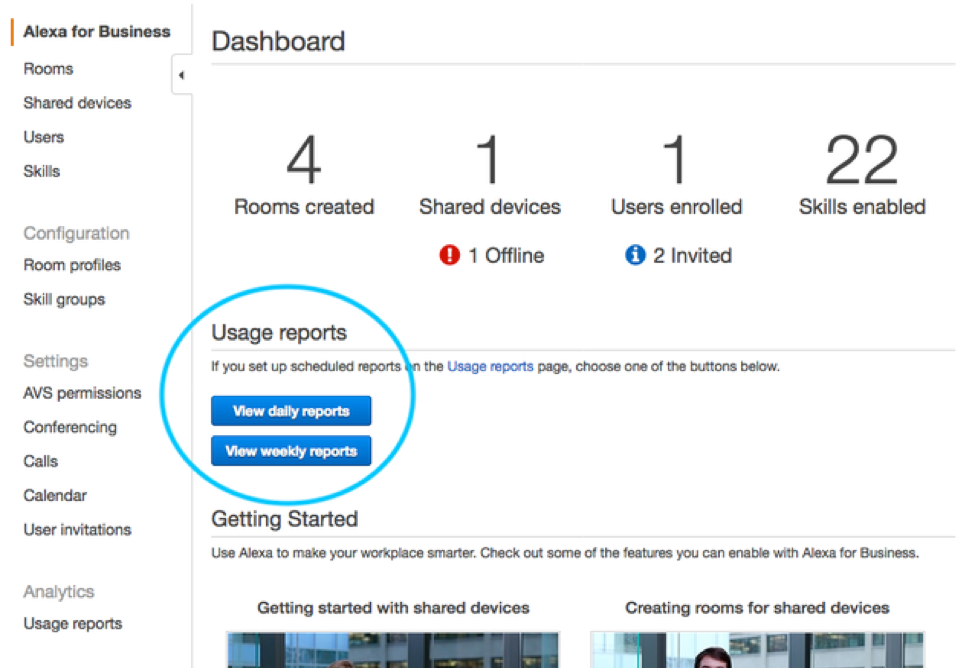This screenshot has width=974, height=668.
Task: Collapse the sidebar with the arrow handle
Action: coord(181,75)
